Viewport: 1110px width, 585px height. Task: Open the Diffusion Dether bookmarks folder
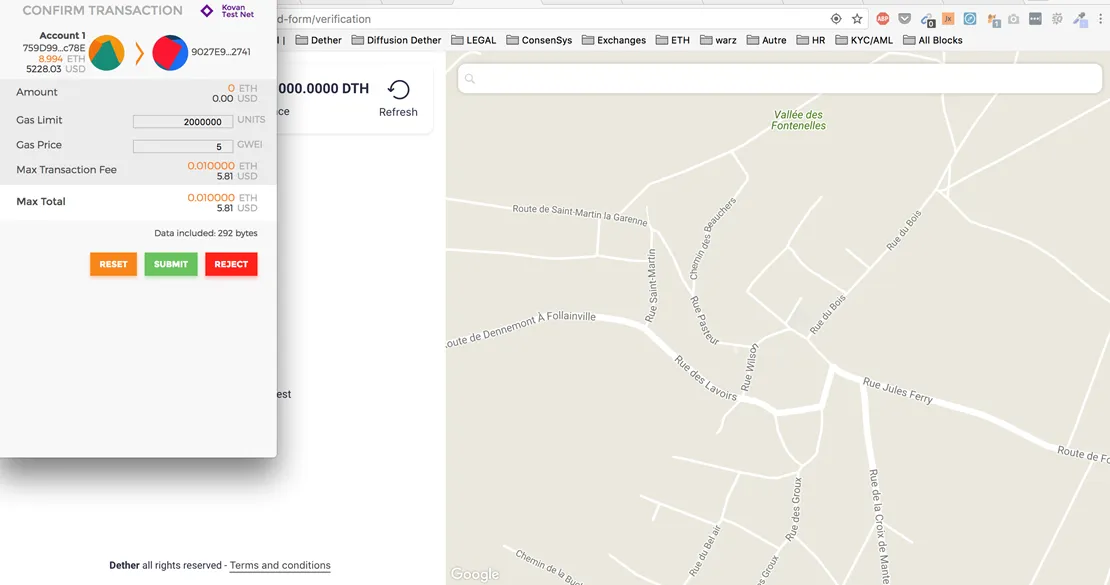point(396,40)
